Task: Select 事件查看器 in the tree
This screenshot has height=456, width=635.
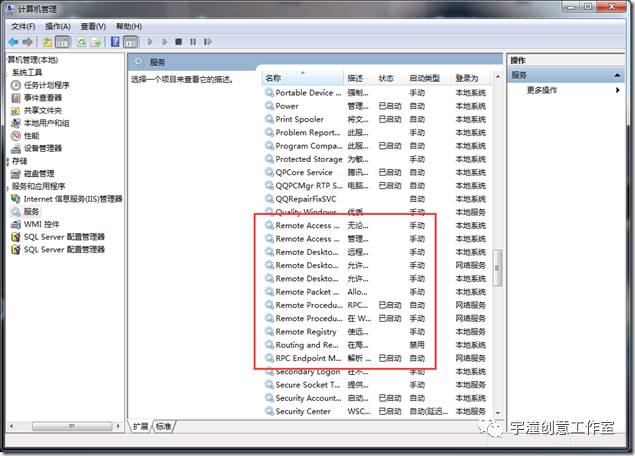Action: 36,98
